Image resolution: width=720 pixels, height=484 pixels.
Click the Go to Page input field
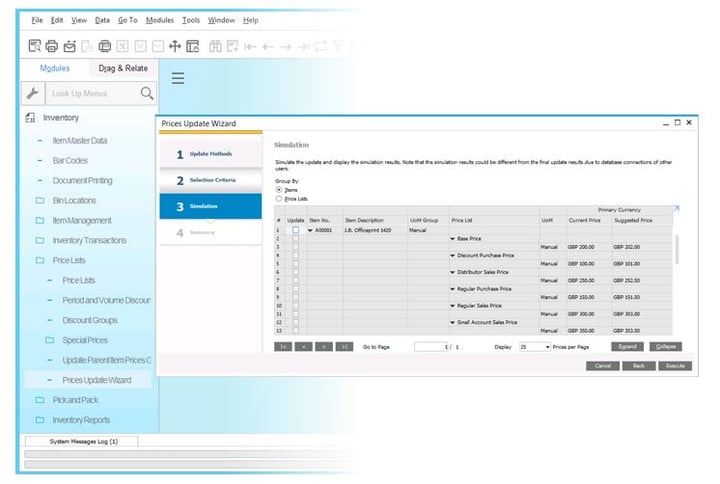(x=431, y=347)
